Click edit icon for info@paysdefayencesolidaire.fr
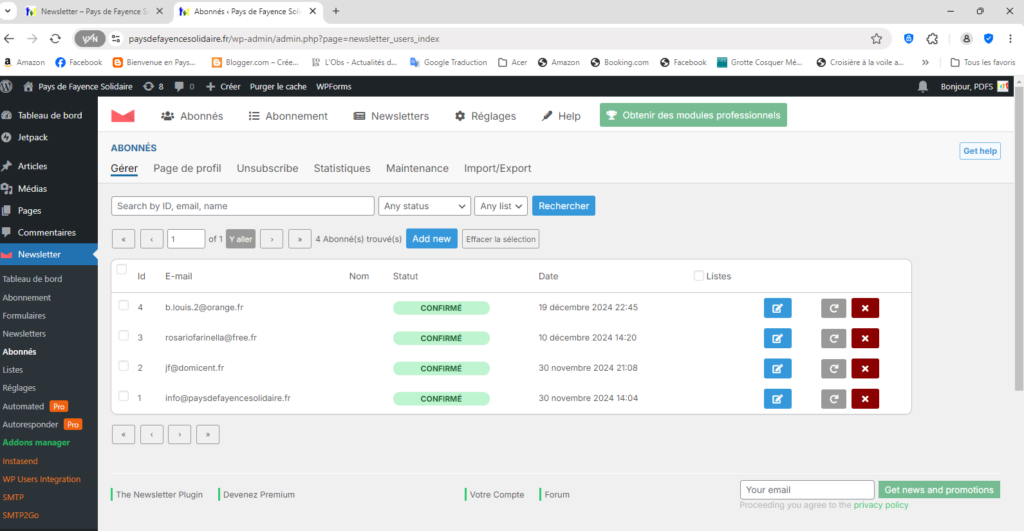The height and width of the screenshot is (531, 1024). (x=777, y=399)
